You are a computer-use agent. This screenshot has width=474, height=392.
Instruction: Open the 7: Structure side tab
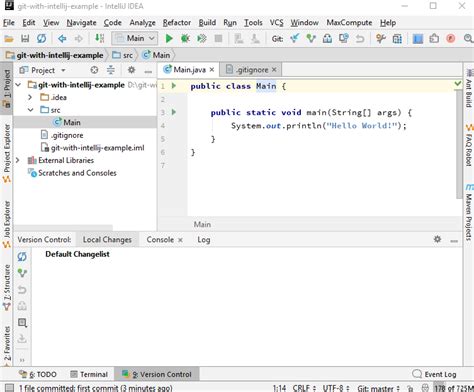7,287
